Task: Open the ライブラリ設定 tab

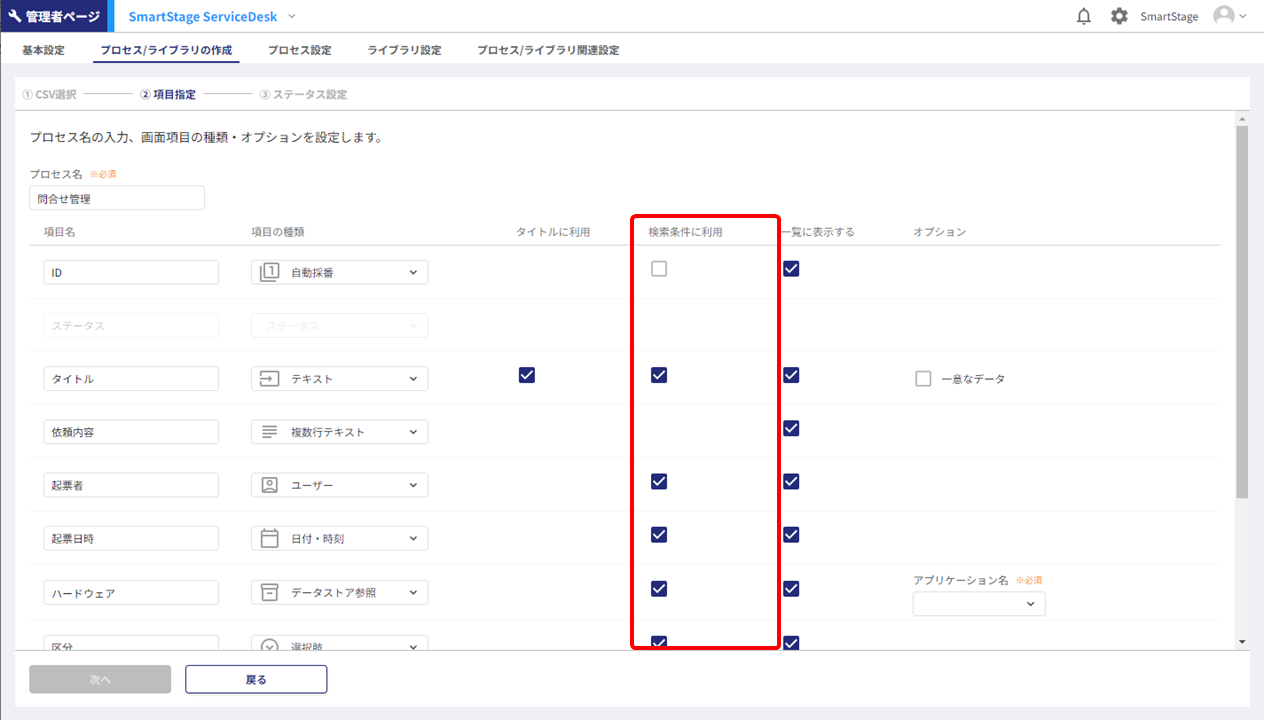Action: (x=404, y=50)
